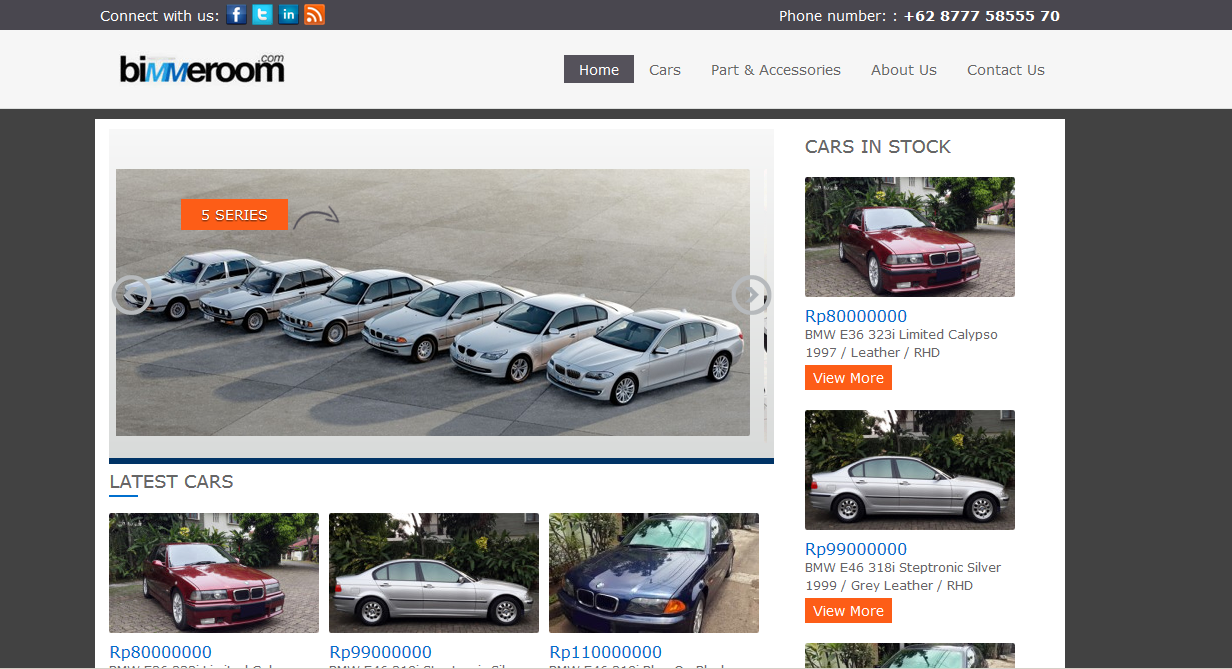Screen dimensions: 1232x669
Task: Click the 5 SERIES banner label
Action: [x=234, y=215]
